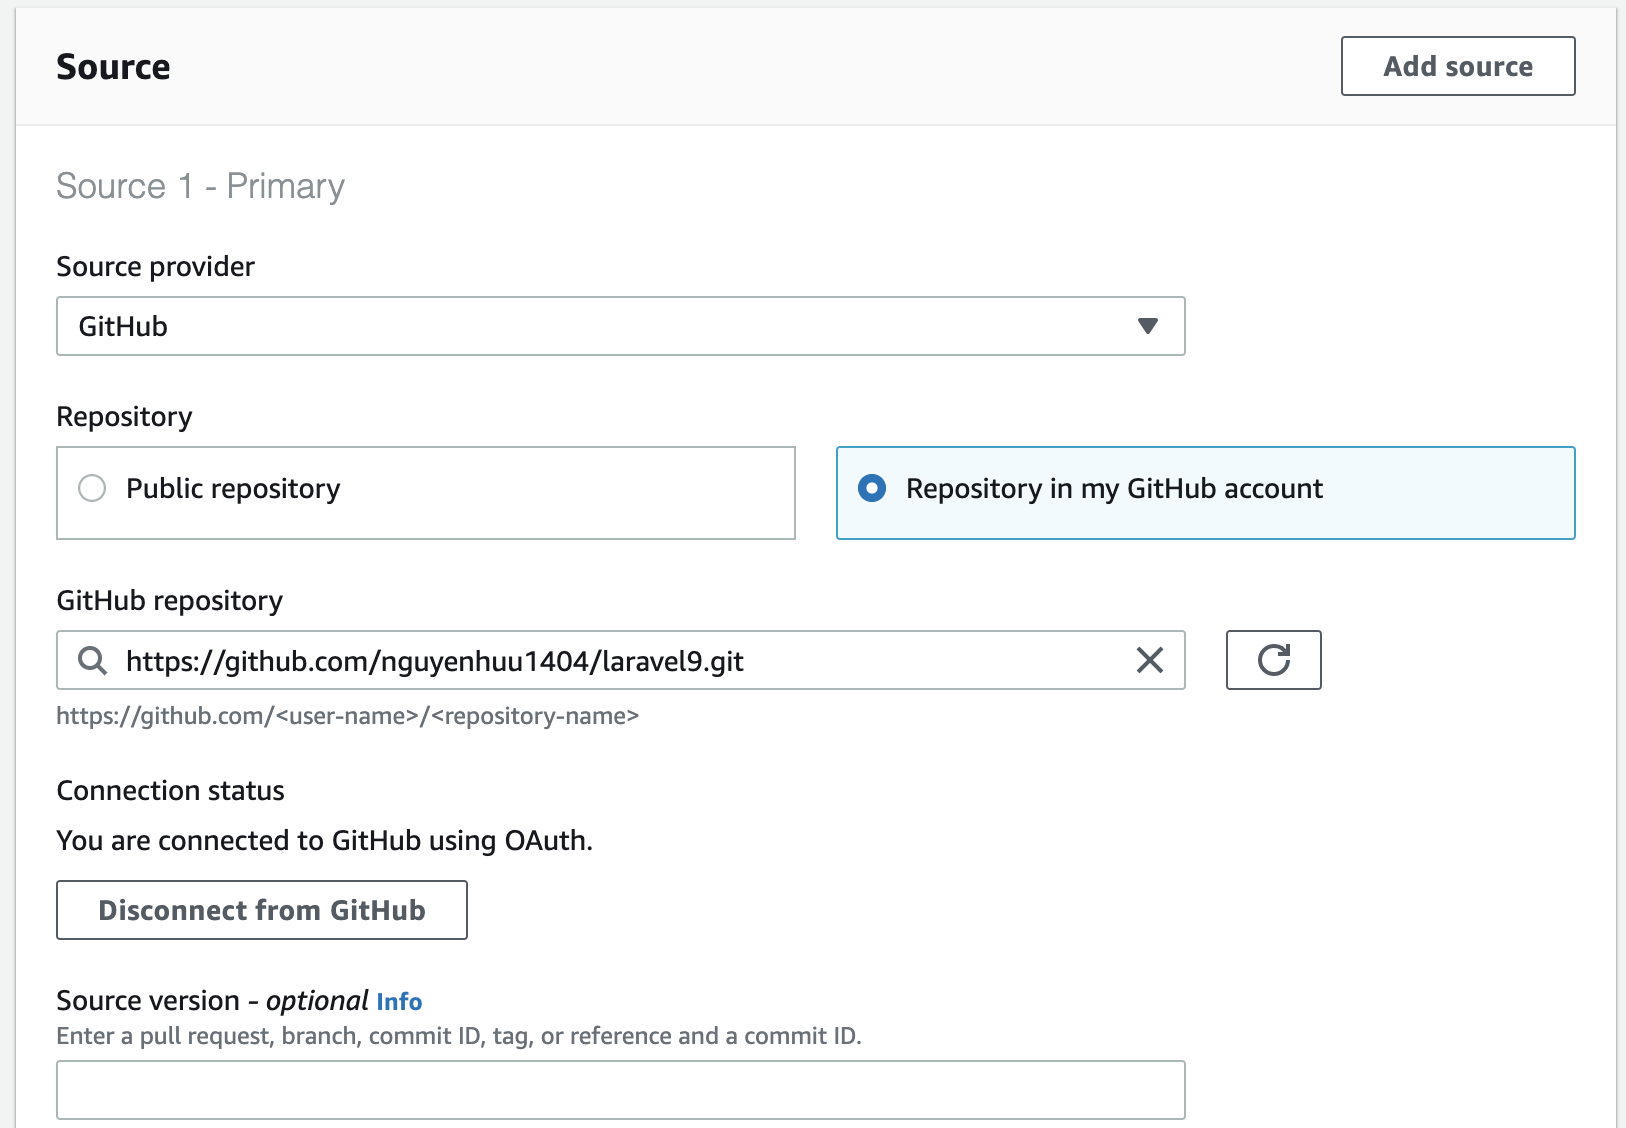Screen dimensions: 1626x1128
Task: Focus the Source version input field
Action: pos(620,1090)
